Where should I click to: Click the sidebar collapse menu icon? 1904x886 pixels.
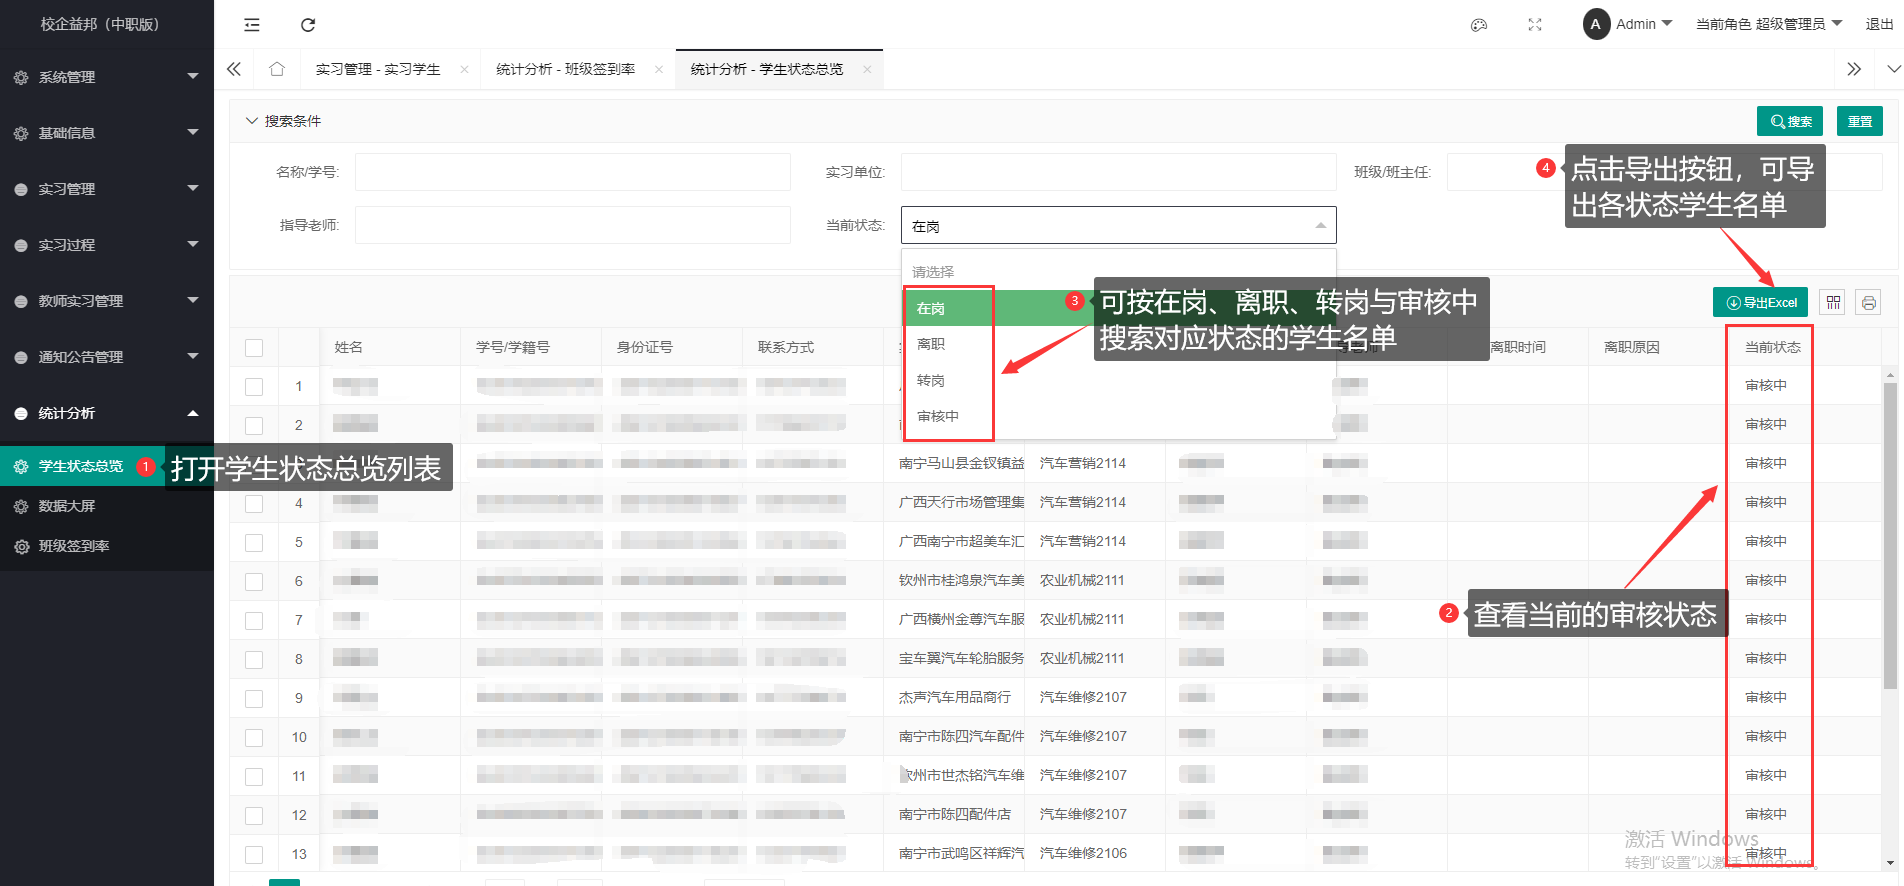pos(252,25)
